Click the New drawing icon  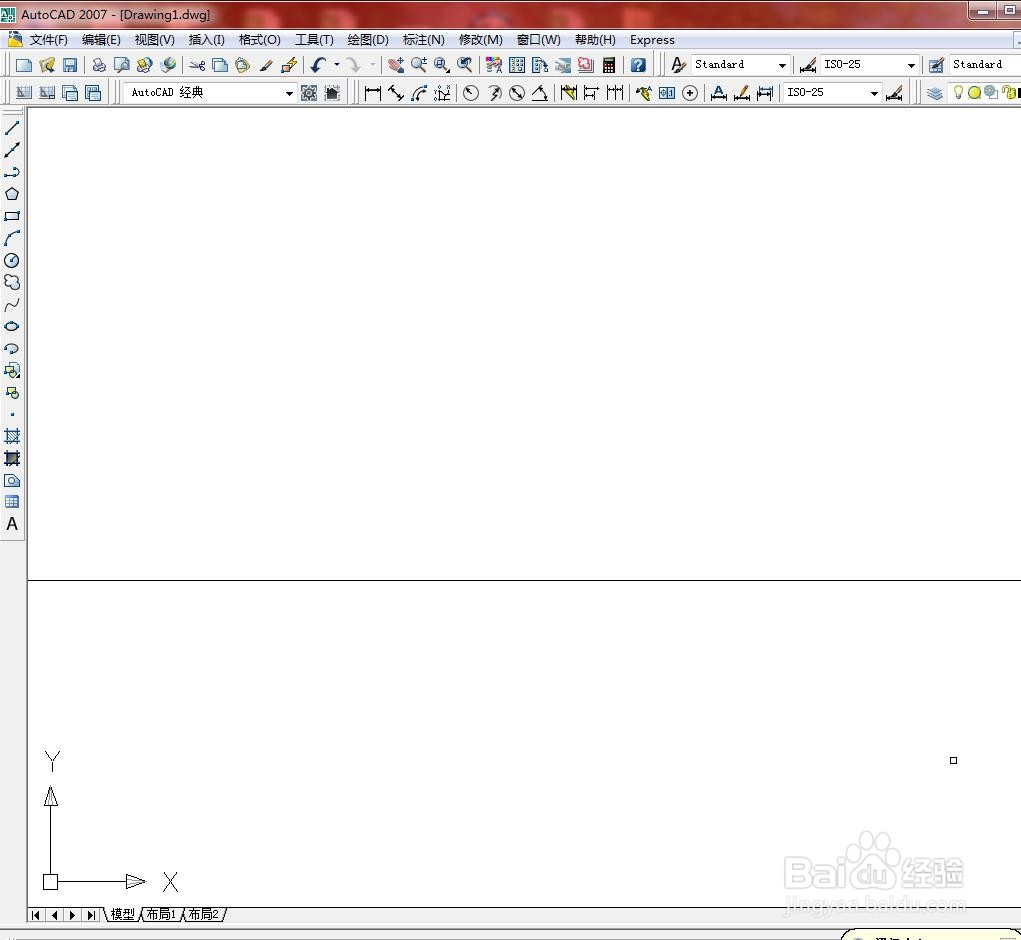pos(23,64)
